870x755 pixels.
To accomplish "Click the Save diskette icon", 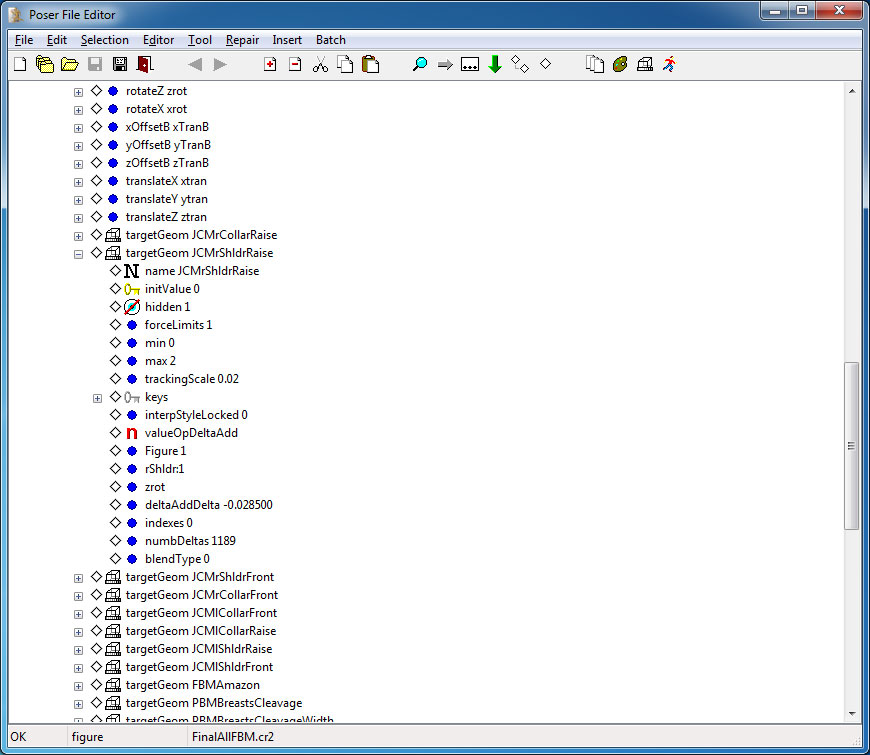I will [94, 63].
